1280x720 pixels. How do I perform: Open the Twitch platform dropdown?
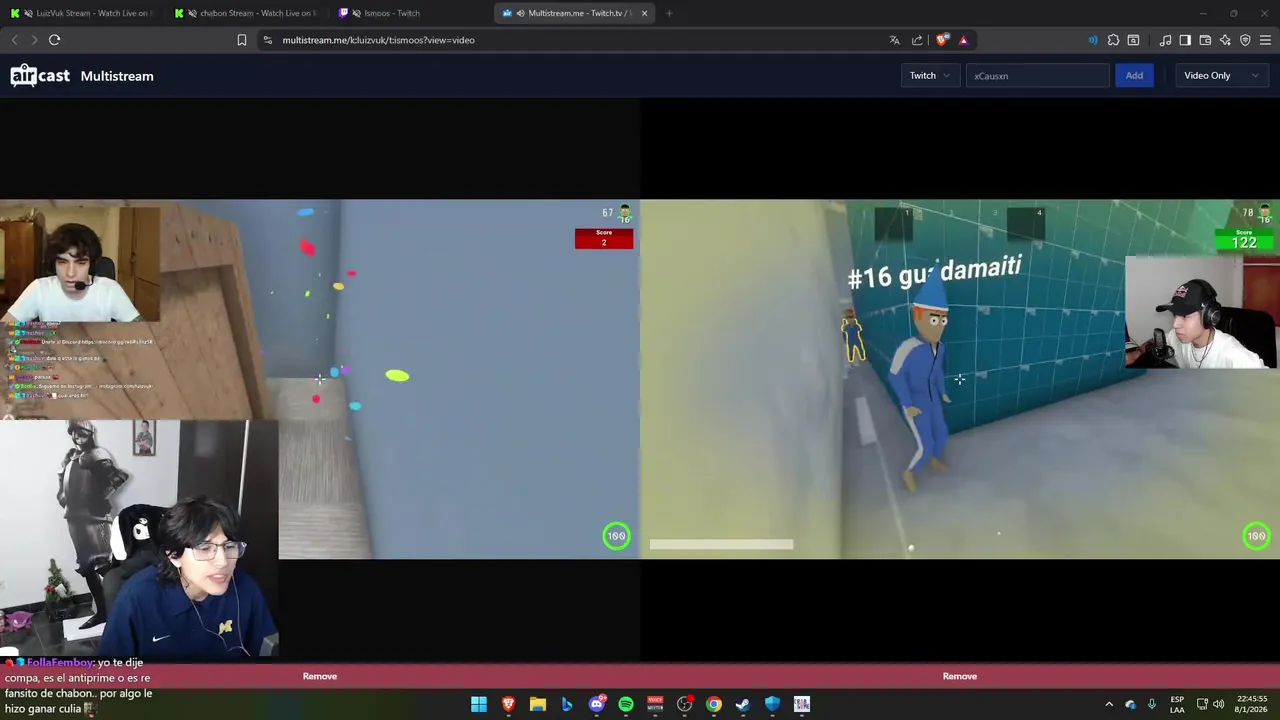click(929, 76)
